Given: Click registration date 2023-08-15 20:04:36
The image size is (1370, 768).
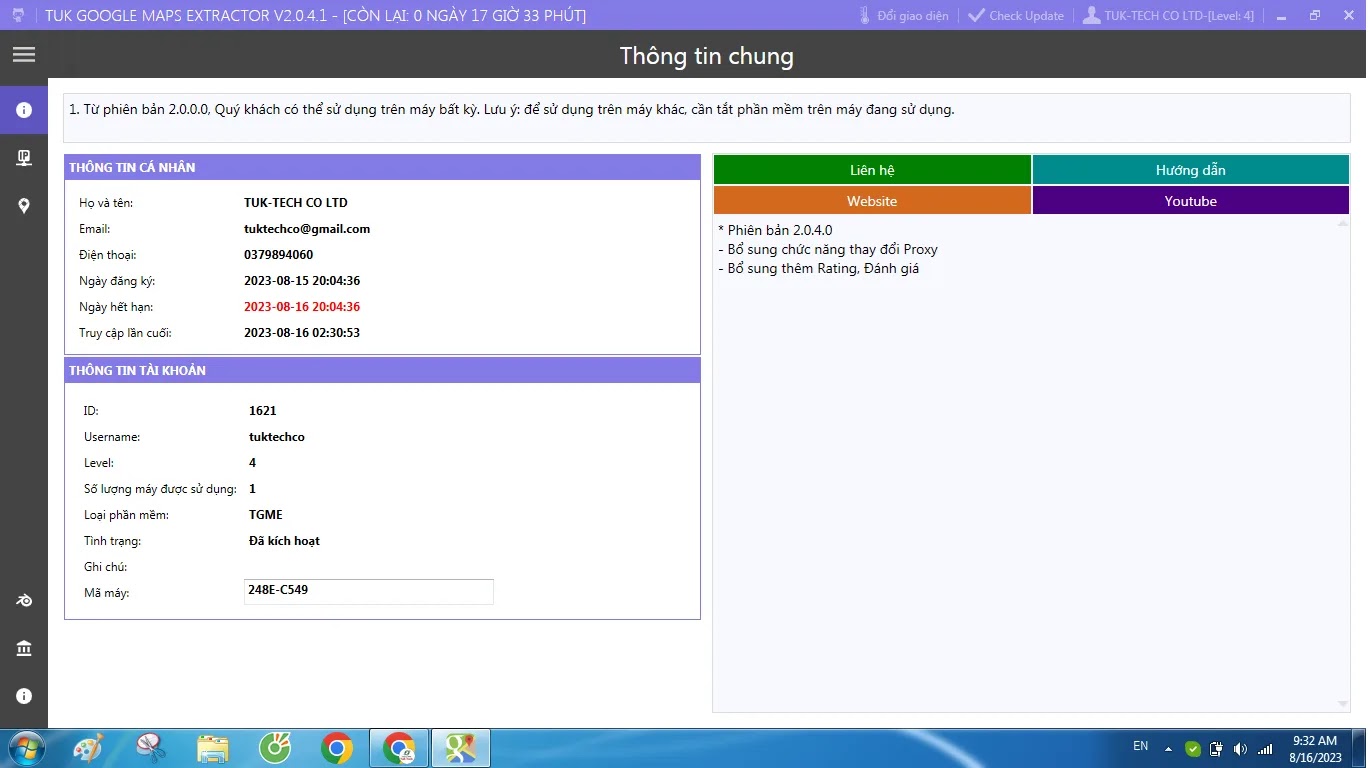Looking at the screenshot, I should (x=302, y=281).
